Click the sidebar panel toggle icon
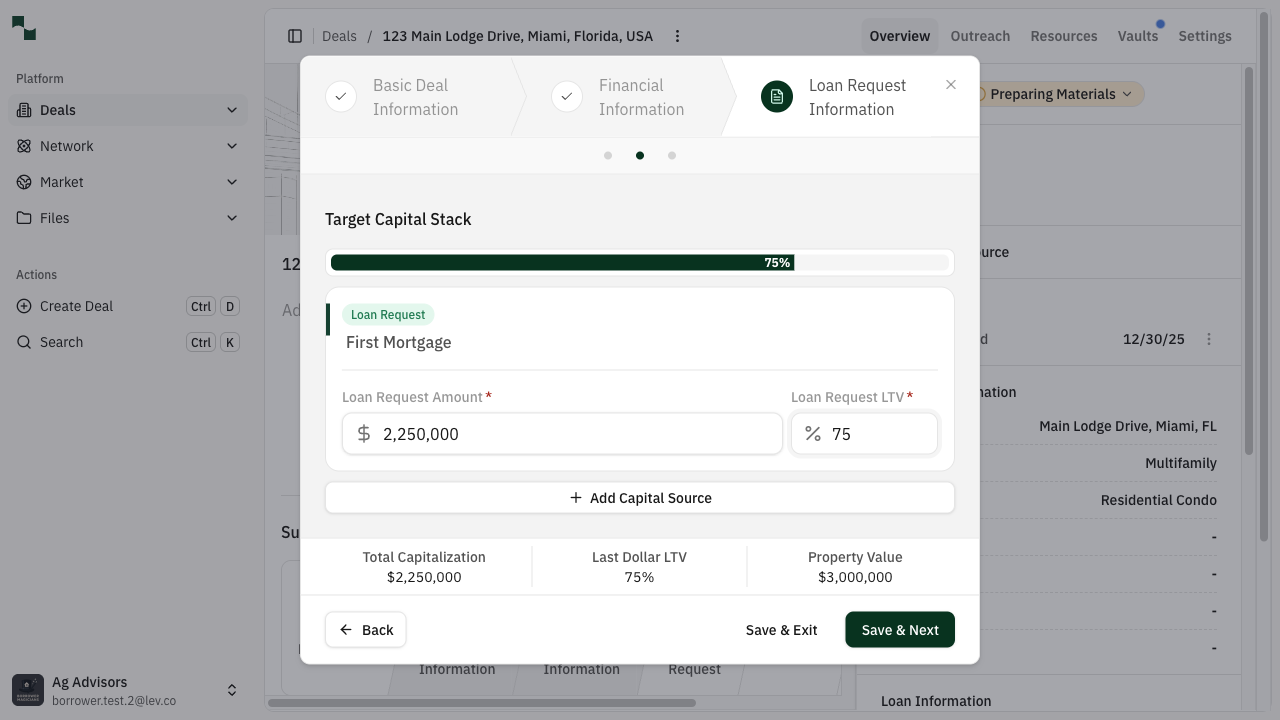The width and height of the screenshot is (1280, 720). click(295, 36)
